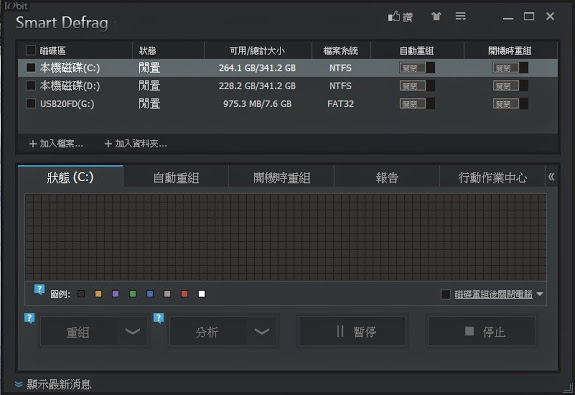
Task: Switch to the 自動重組 tab
Action: click(176, 178)
